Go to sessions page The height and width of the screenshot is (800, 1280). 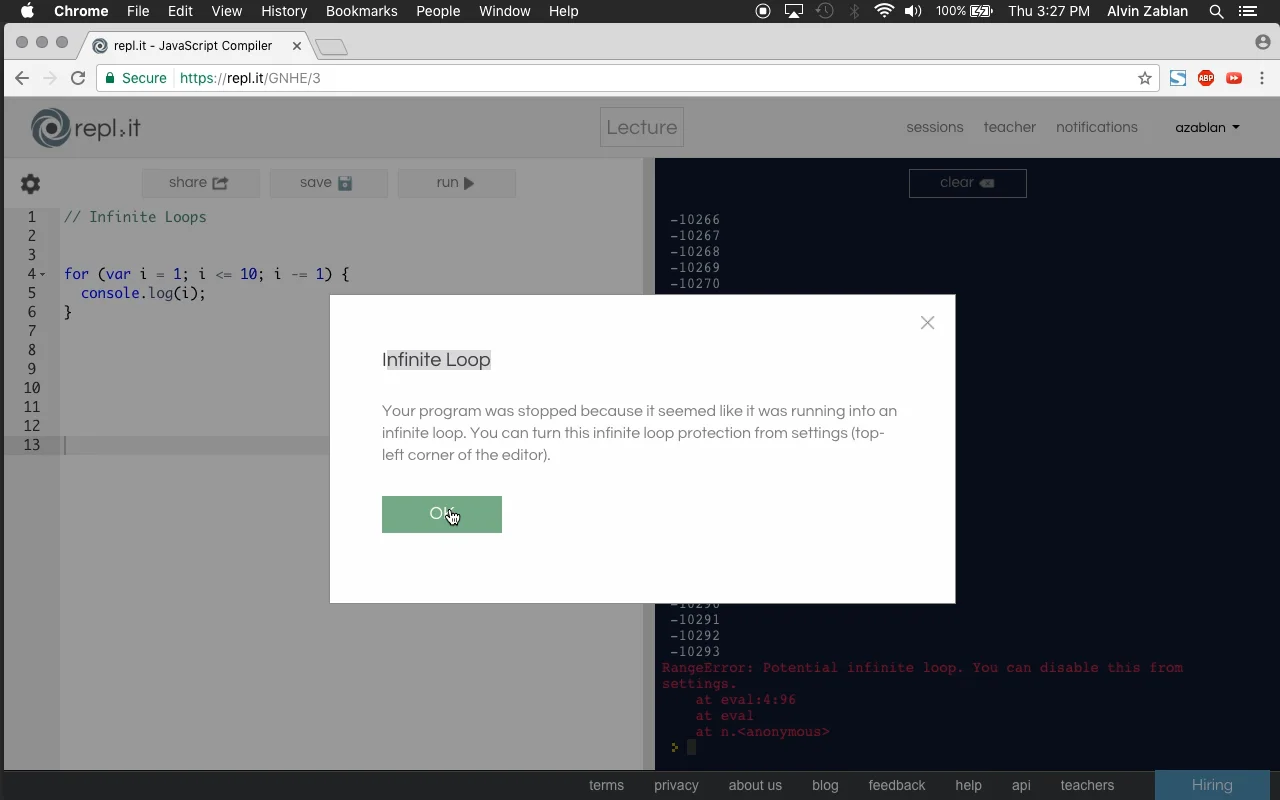tap(934, 127)
